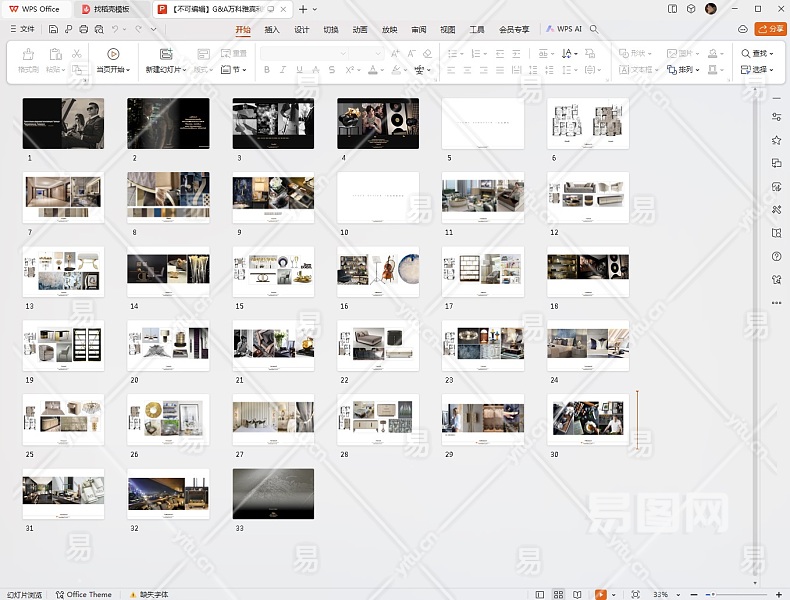
Task: Click the help question mark in right sidebar
Action: click(776, 257)
